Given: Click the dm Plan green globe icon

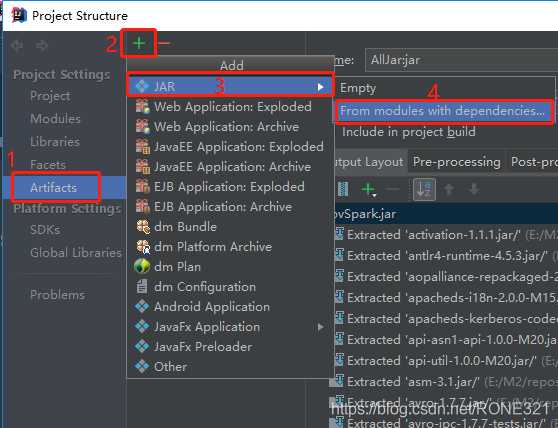Looking at the screenshot, I should pos(142,266).
